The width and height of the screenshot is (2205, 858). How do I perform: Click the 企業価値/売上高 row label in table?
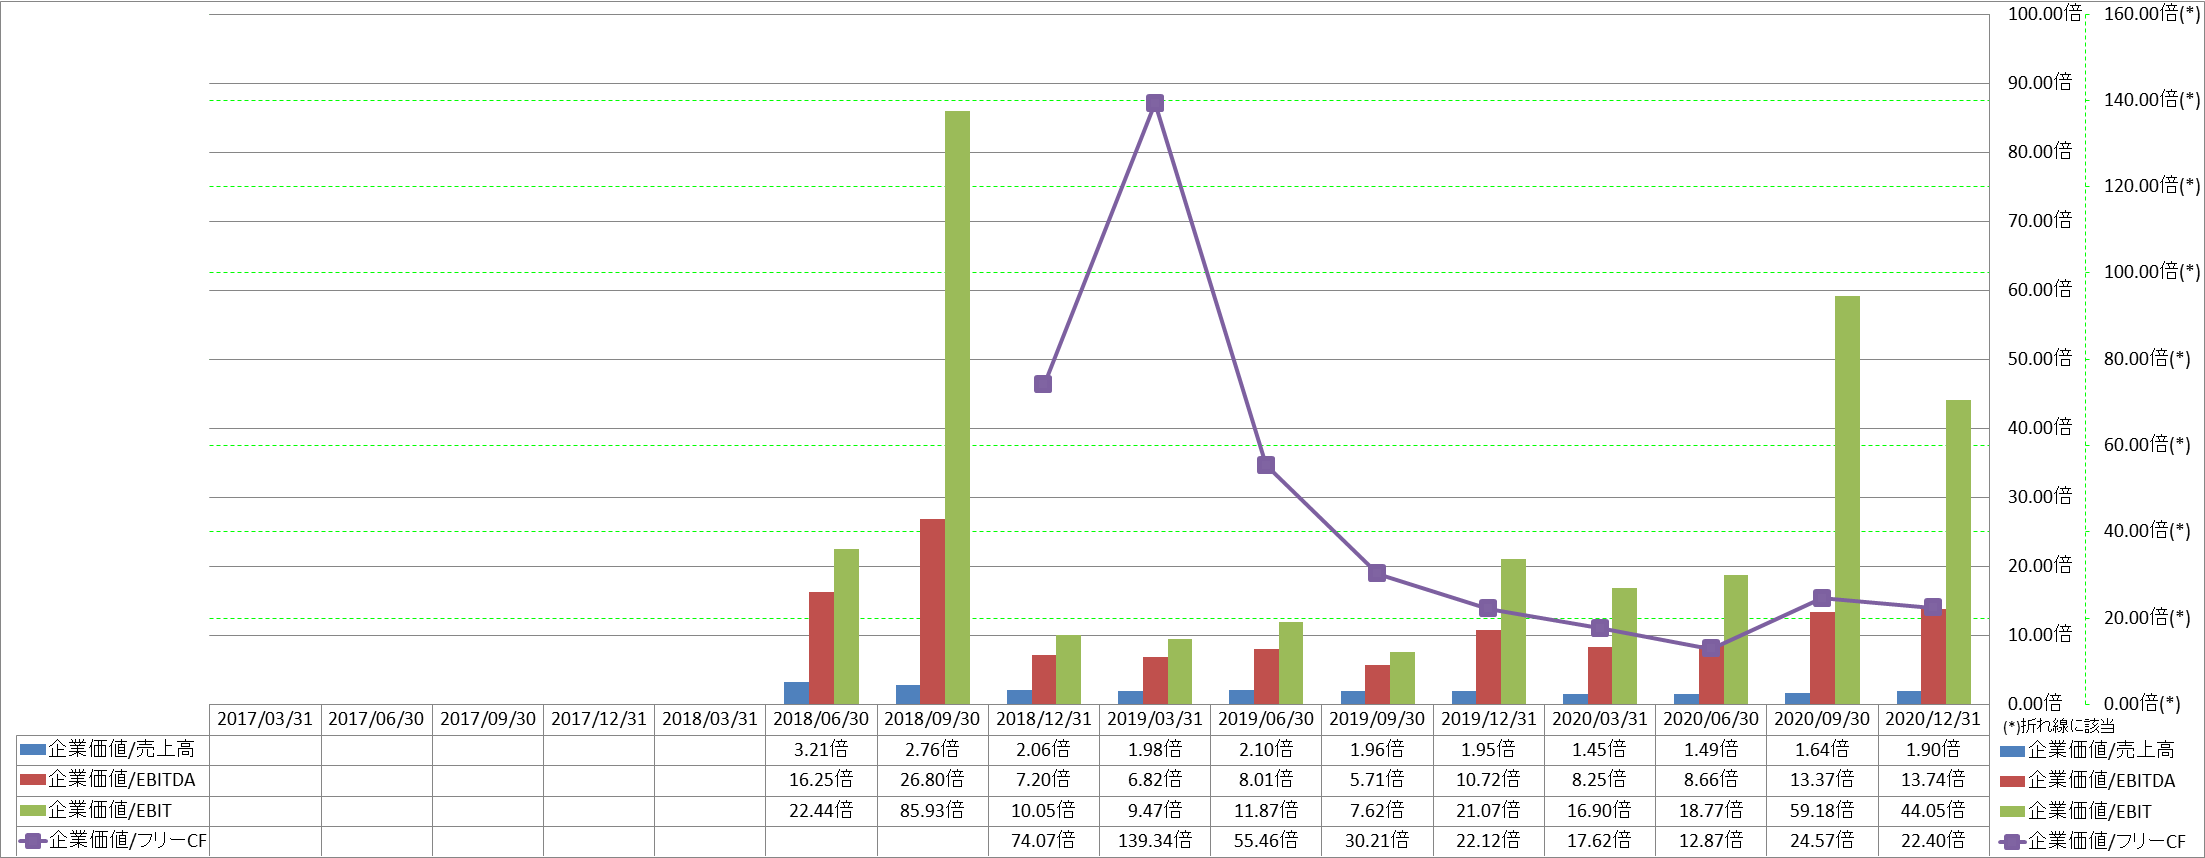pos(122,749)
